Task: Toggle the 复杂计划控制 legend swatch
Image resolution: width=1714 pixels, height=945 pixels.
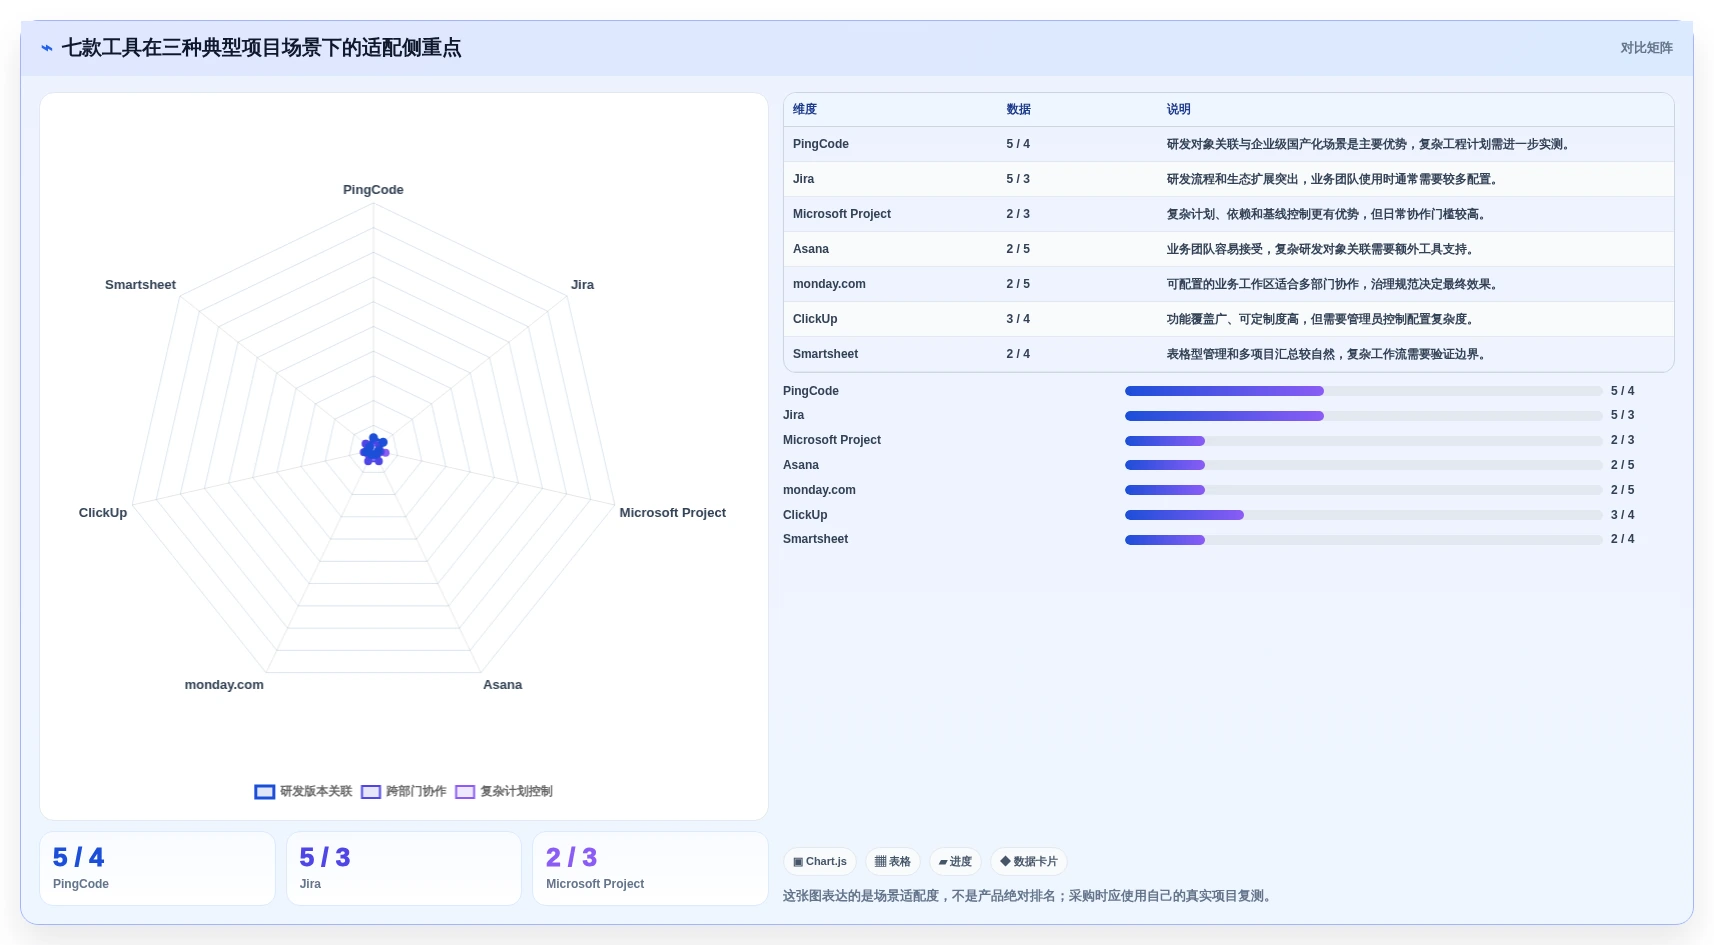Action: [465, 792]
